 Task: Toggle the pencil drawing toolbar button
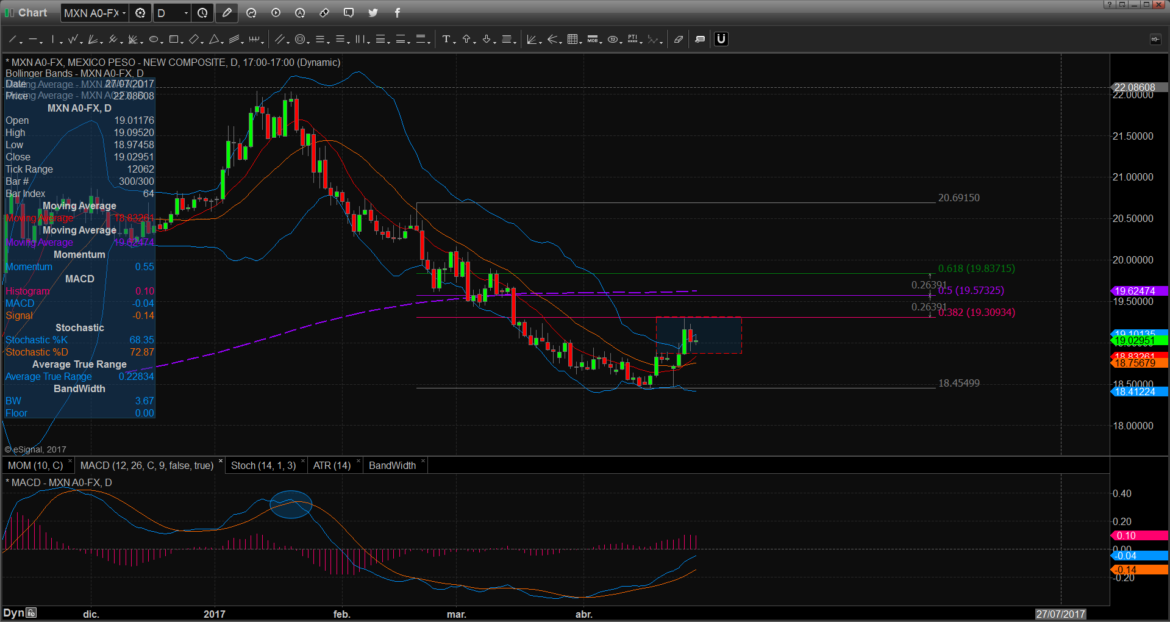[227, 13]
